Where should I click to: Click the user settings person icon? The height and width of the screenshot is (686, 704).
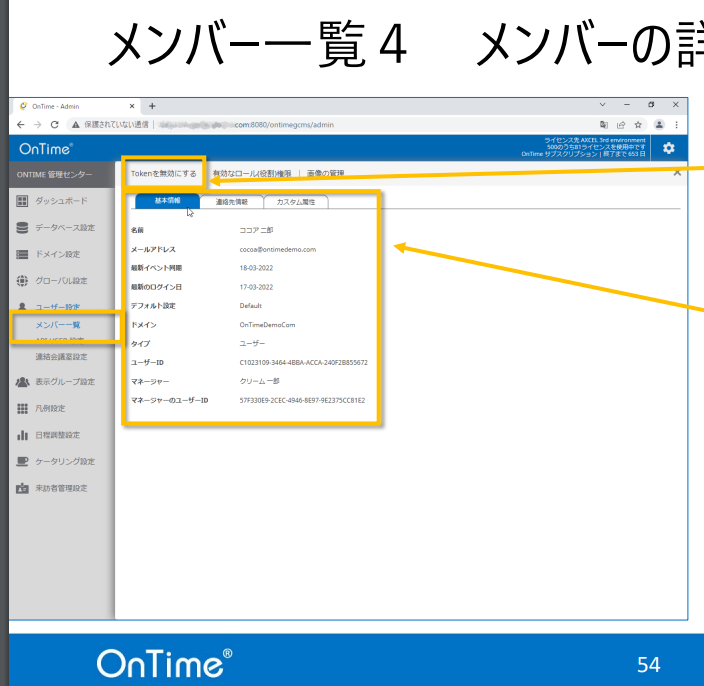pyautogui.click(x=22, y=307)
